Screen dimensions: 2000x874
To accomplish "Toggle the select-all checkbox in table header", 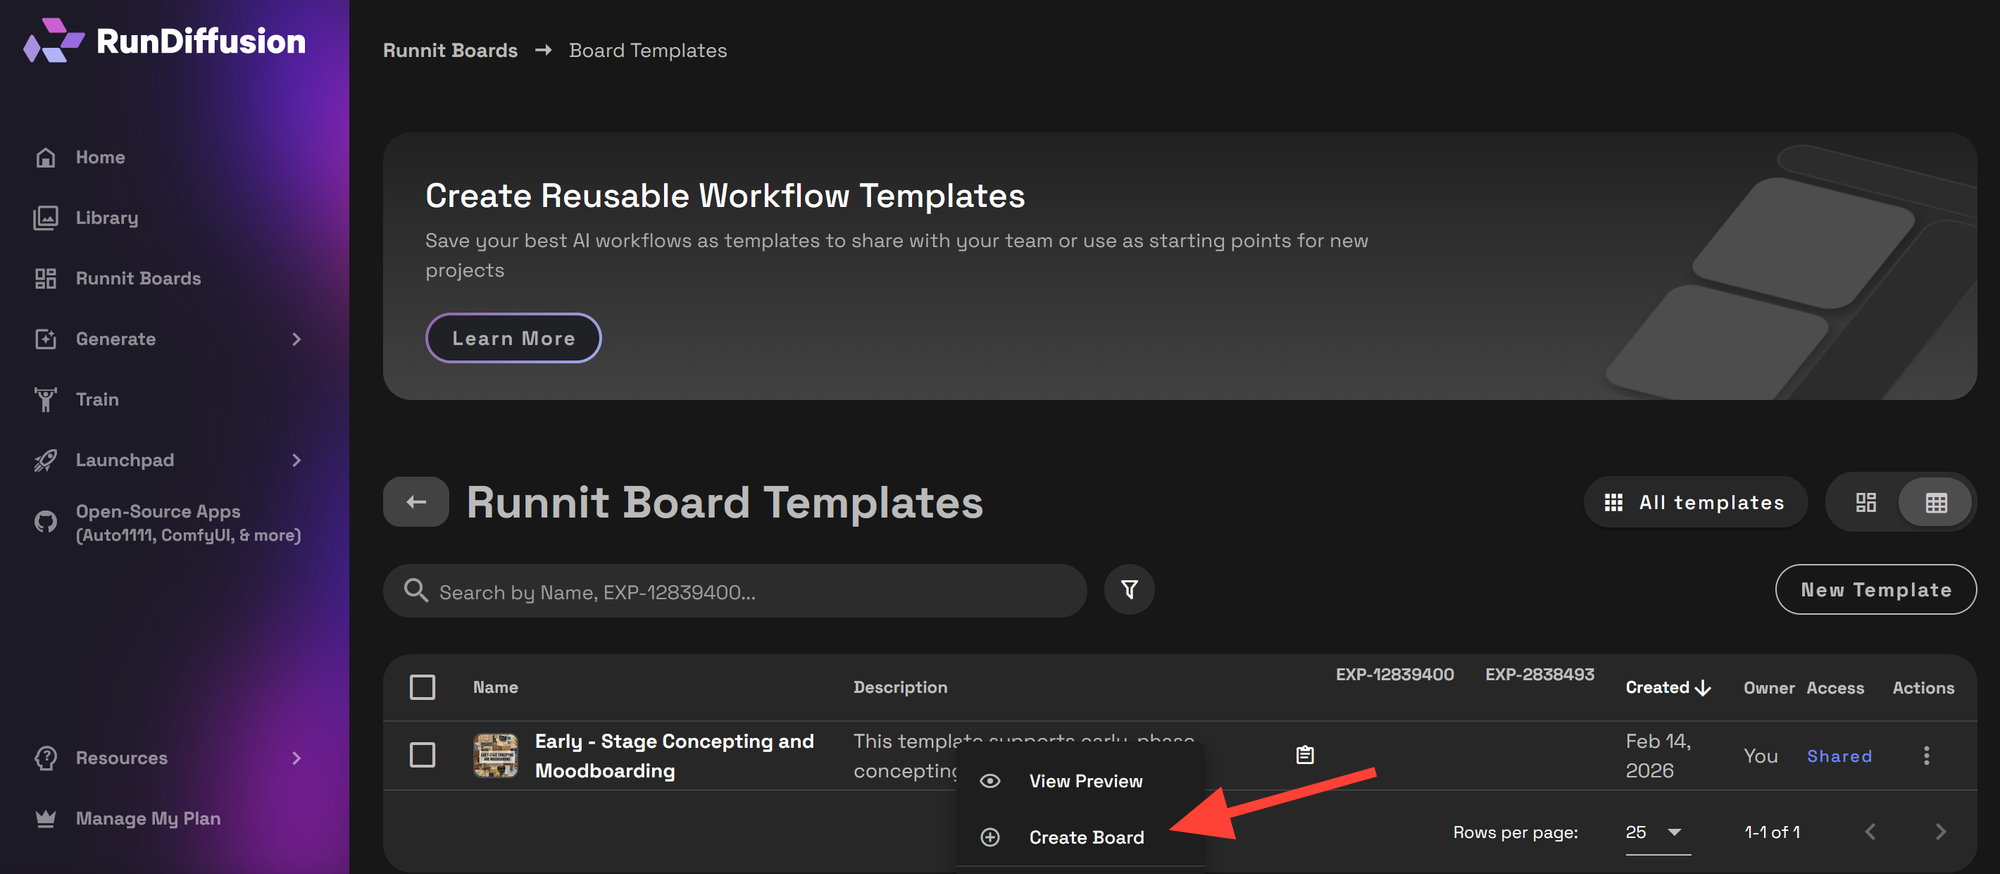I will click(x=423, y=688).
